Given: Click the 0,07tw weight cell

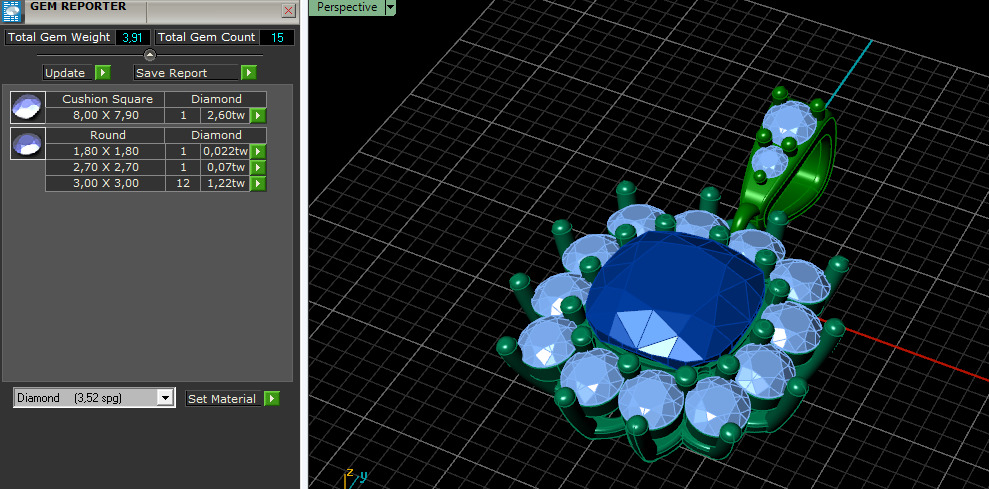Looking at the screenshot, I should (225, 167).
